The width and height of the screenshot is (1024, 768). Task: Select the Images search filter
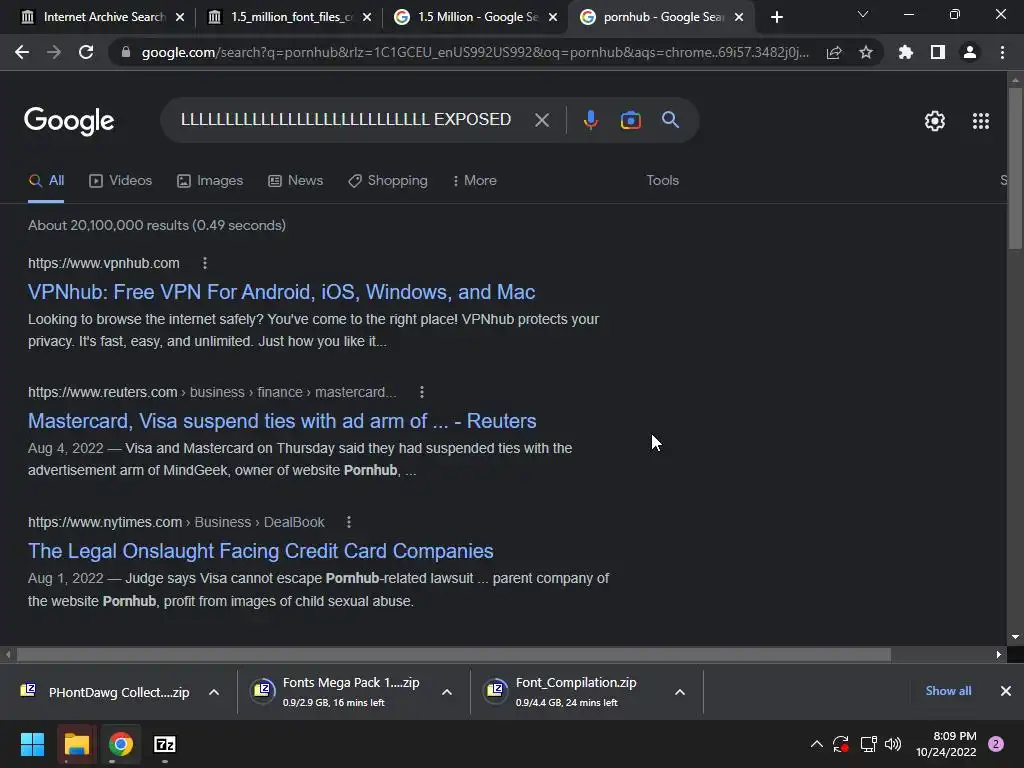(210, 181)
